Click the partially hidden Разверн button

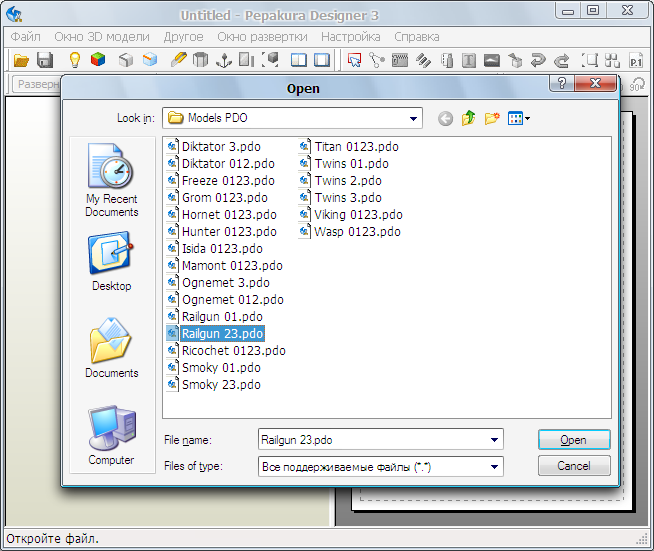[x=37, y=84]
